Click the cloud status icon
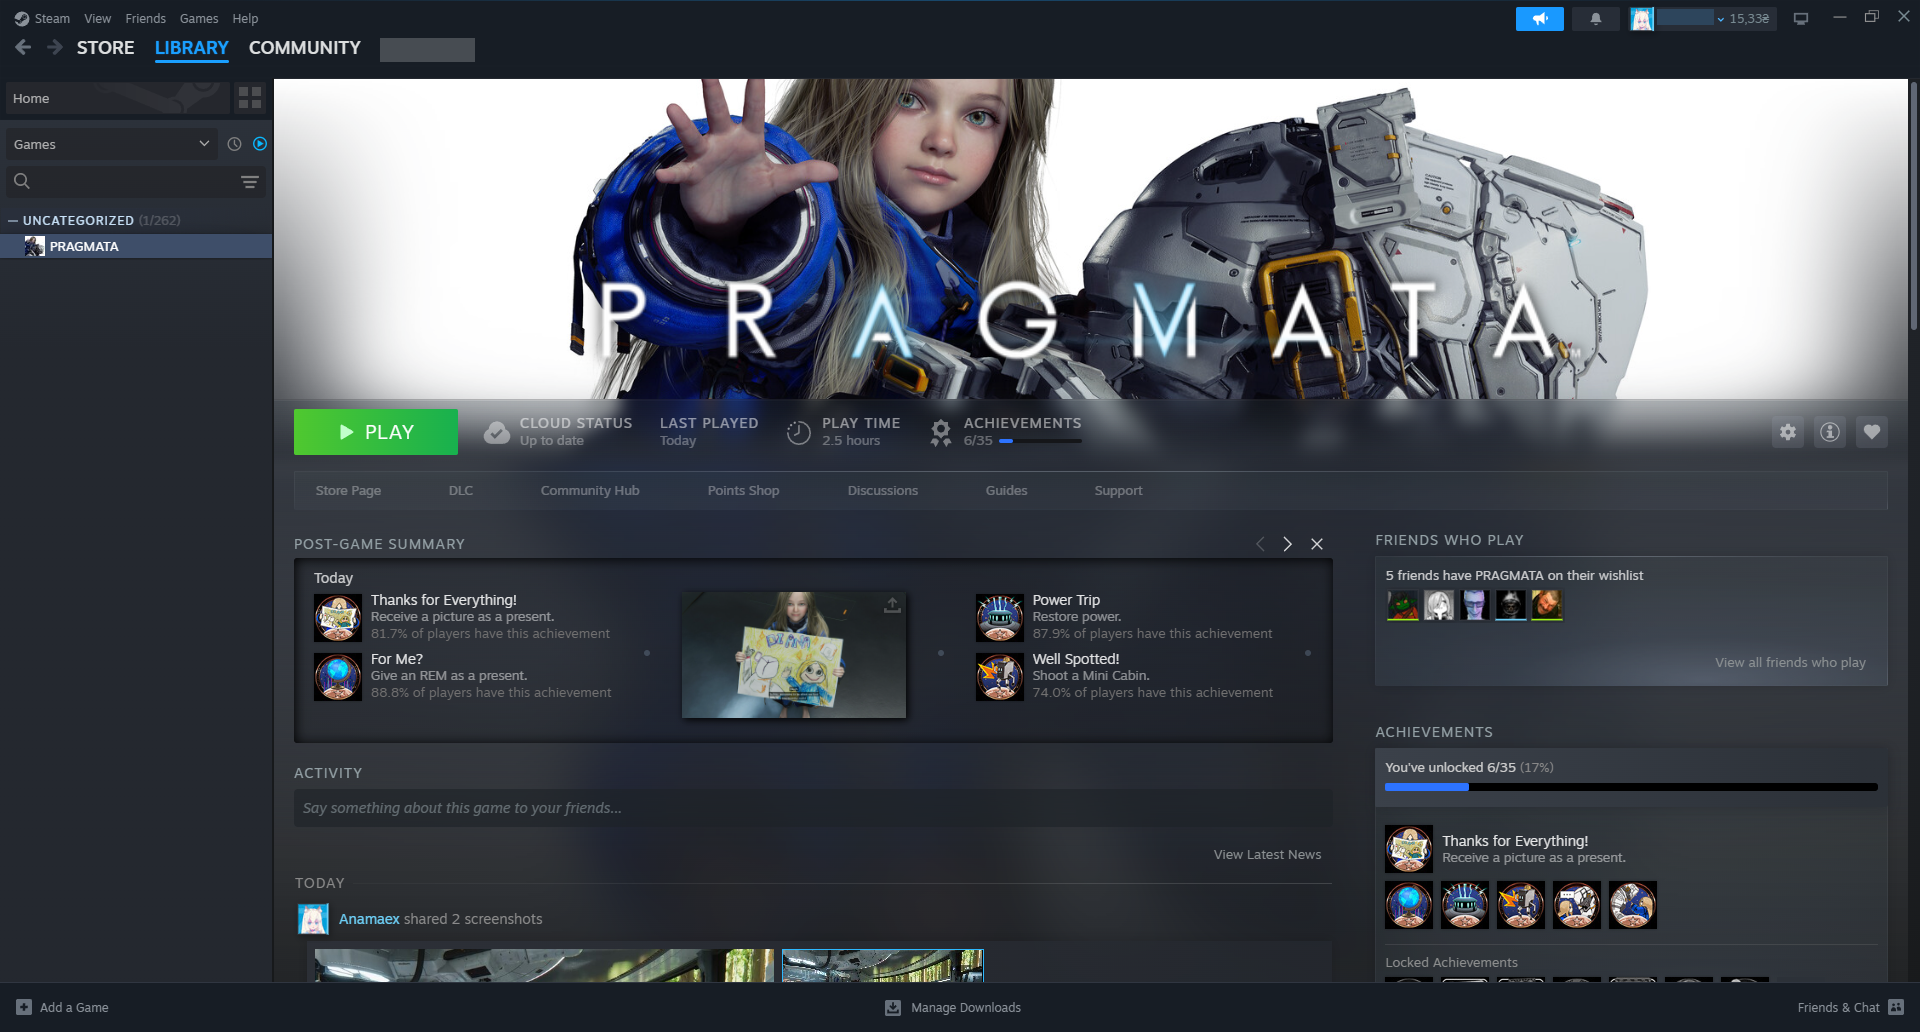This screenshot has width=1920, height=1032. tap(497, 432)
